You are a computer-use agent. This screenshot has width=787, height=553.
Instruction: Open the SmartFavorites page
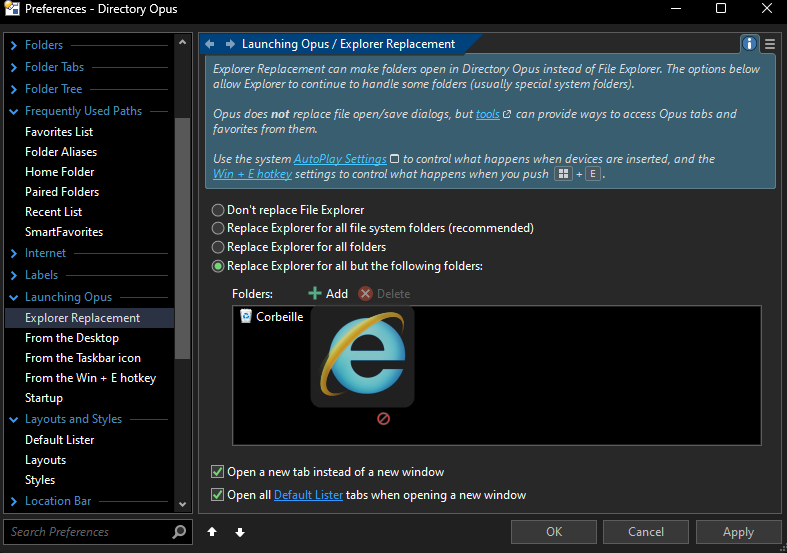click(64, 232)
